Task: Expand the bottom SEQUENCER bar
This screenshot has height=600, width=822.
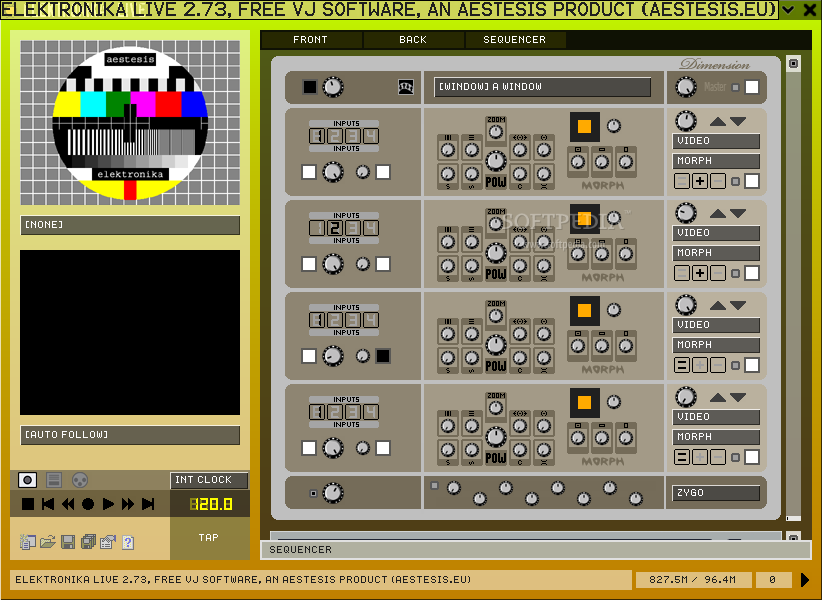Action: tap(536, 550)
